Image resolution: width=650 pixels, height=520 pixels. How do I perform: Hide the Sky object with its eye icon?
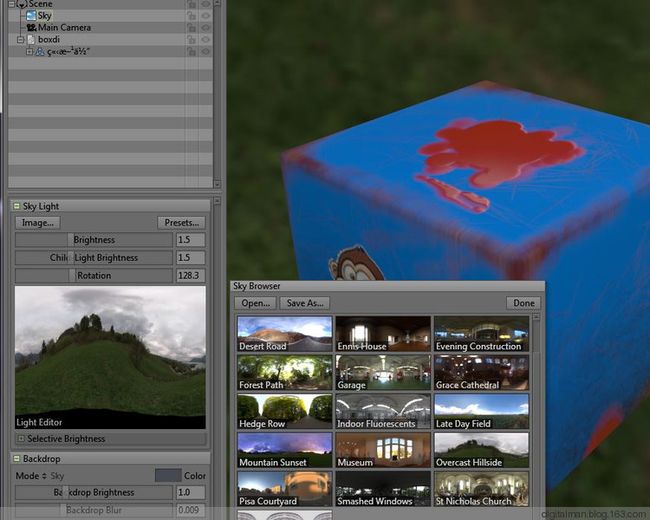(x=206, y=16)
